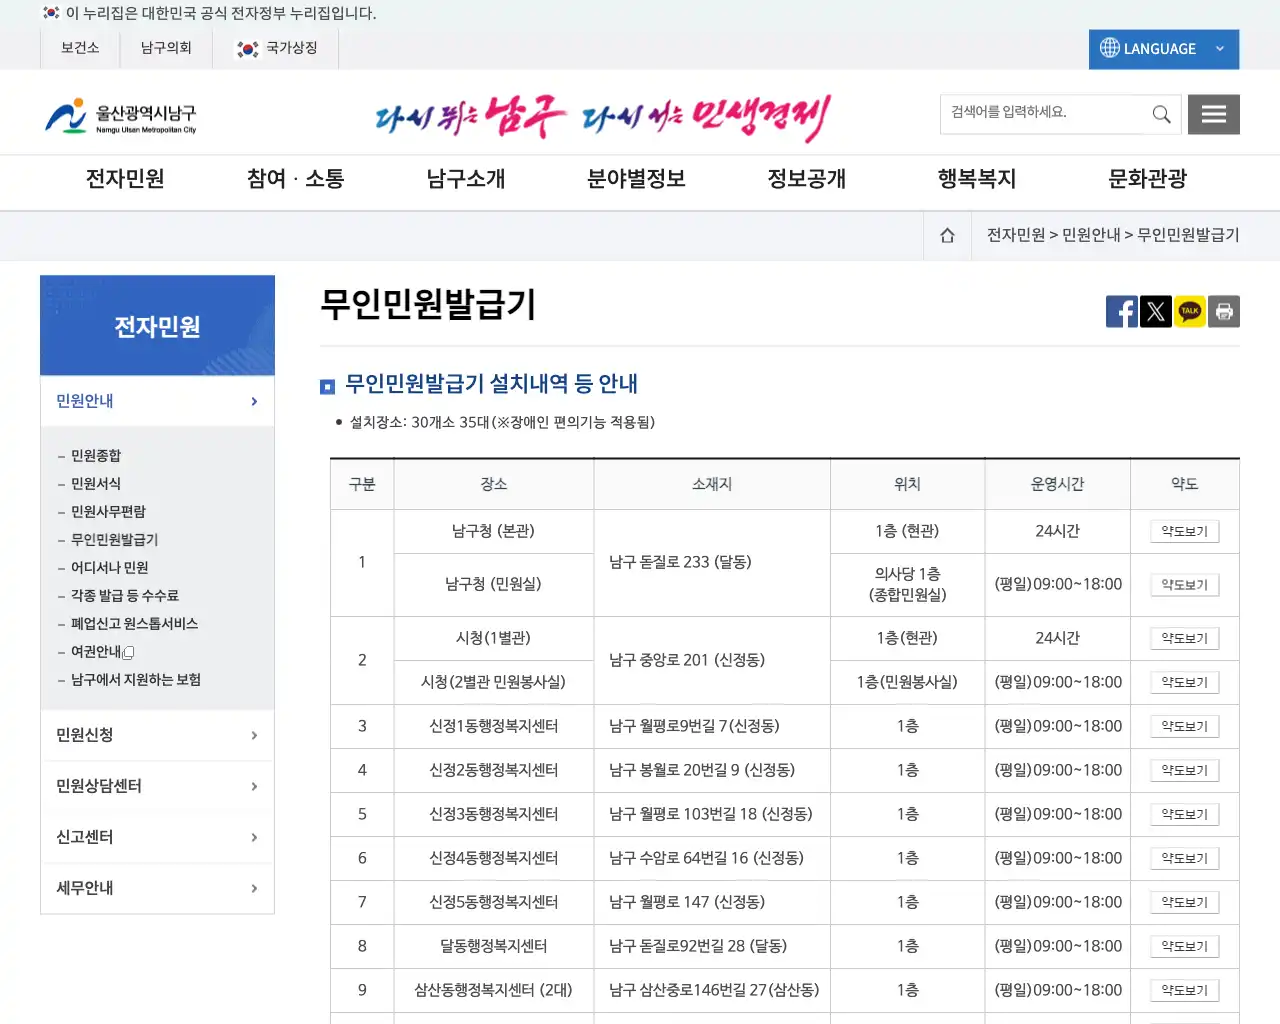Open 정보공개 main menu
Viewport: 1280px width, 1024px height.
pyautogui.click(x=807, y=179)
